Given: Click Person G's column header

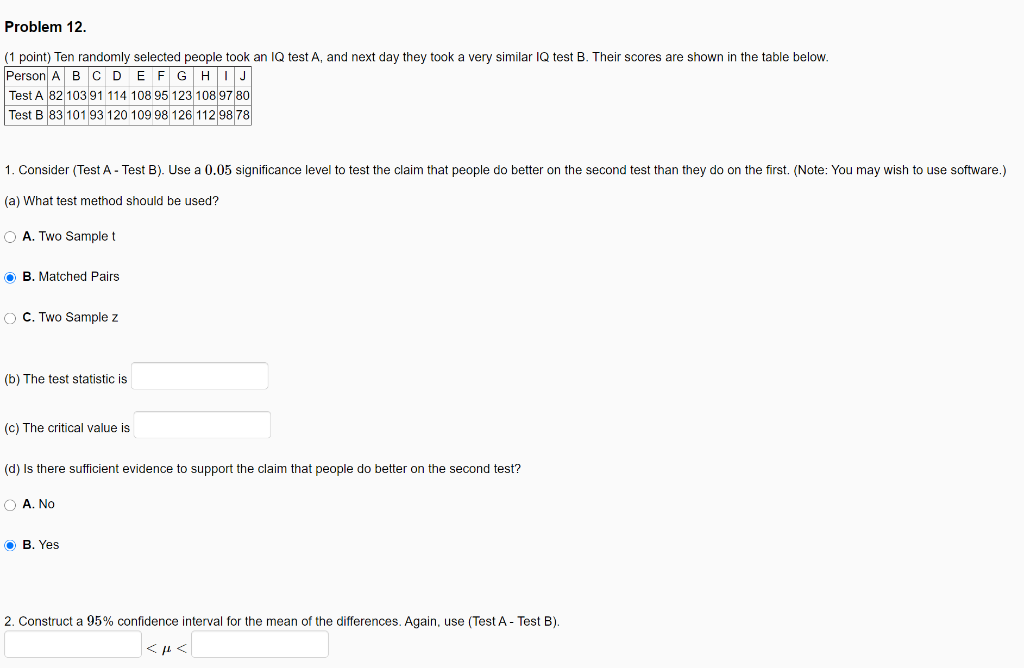Looking at the screenshot, I should click(181, 75).
